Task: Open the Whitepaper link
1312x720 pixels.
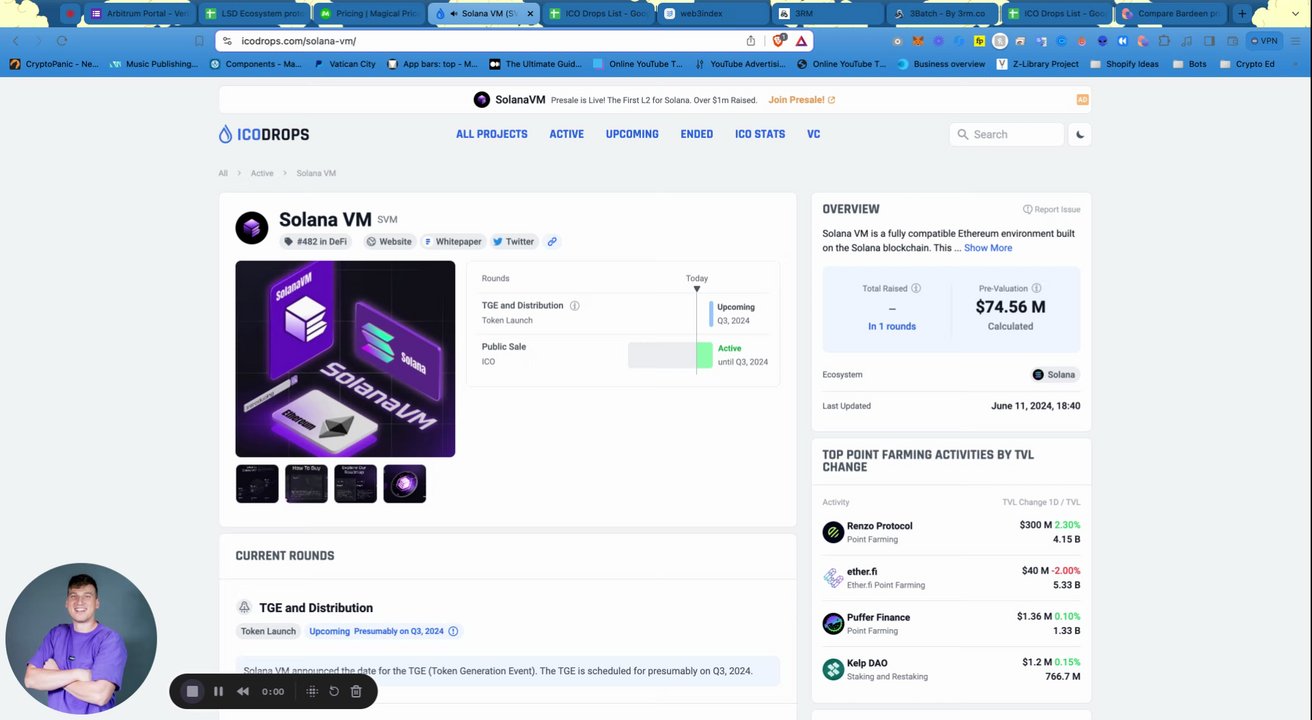Action: pyautogui.click(x=453, y=241)
